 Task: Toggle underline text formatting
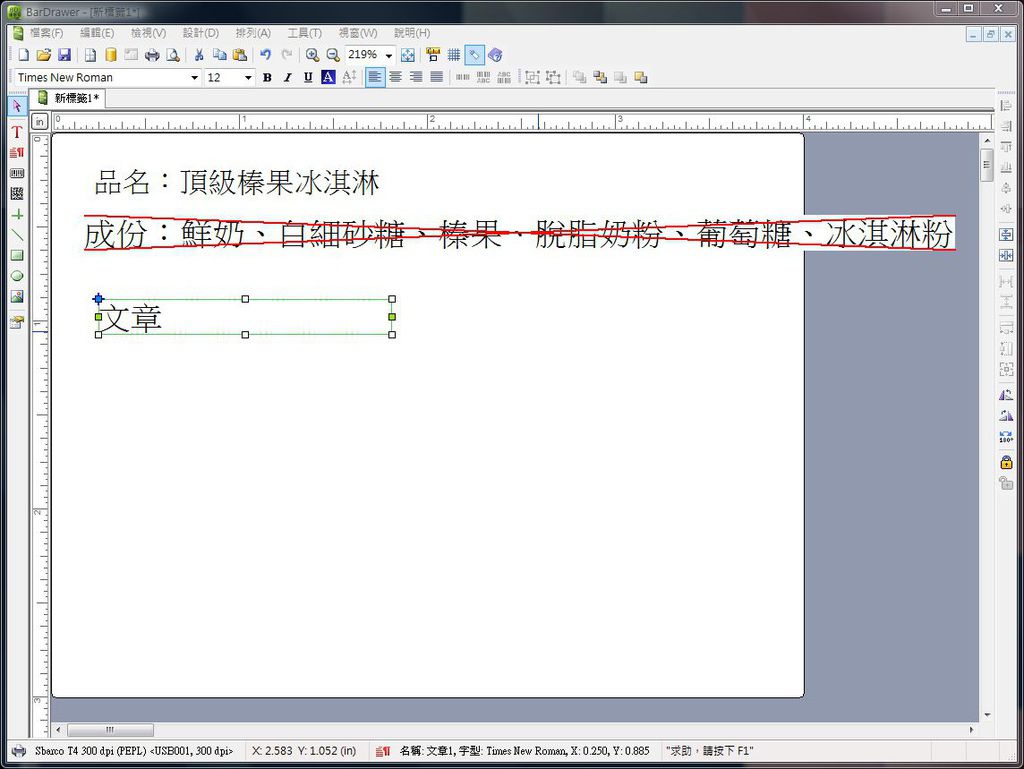[x=308, y=77]
